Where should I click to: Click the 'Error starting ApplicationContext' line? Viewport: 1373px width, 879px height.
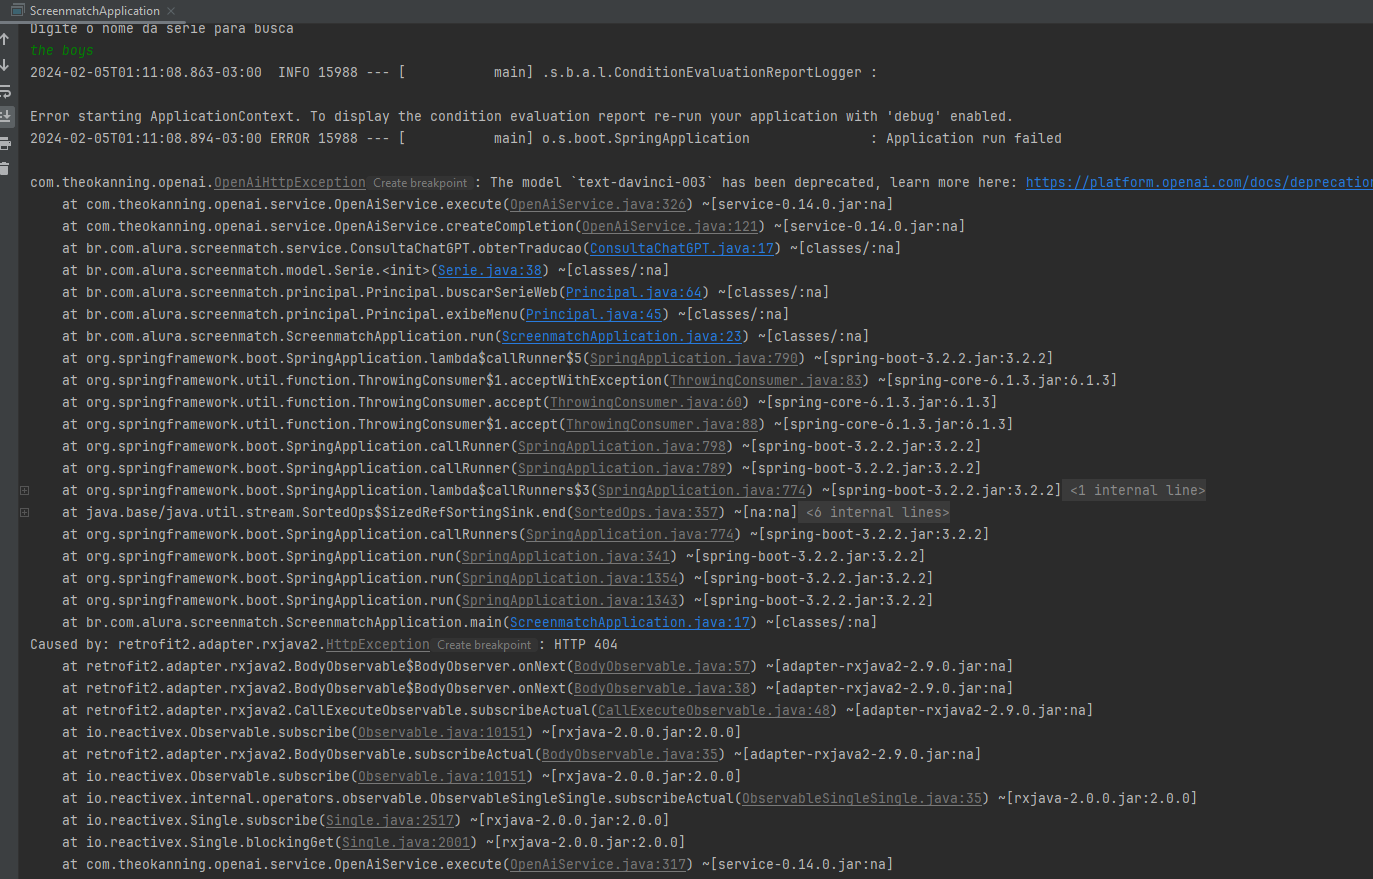(521, 116)
